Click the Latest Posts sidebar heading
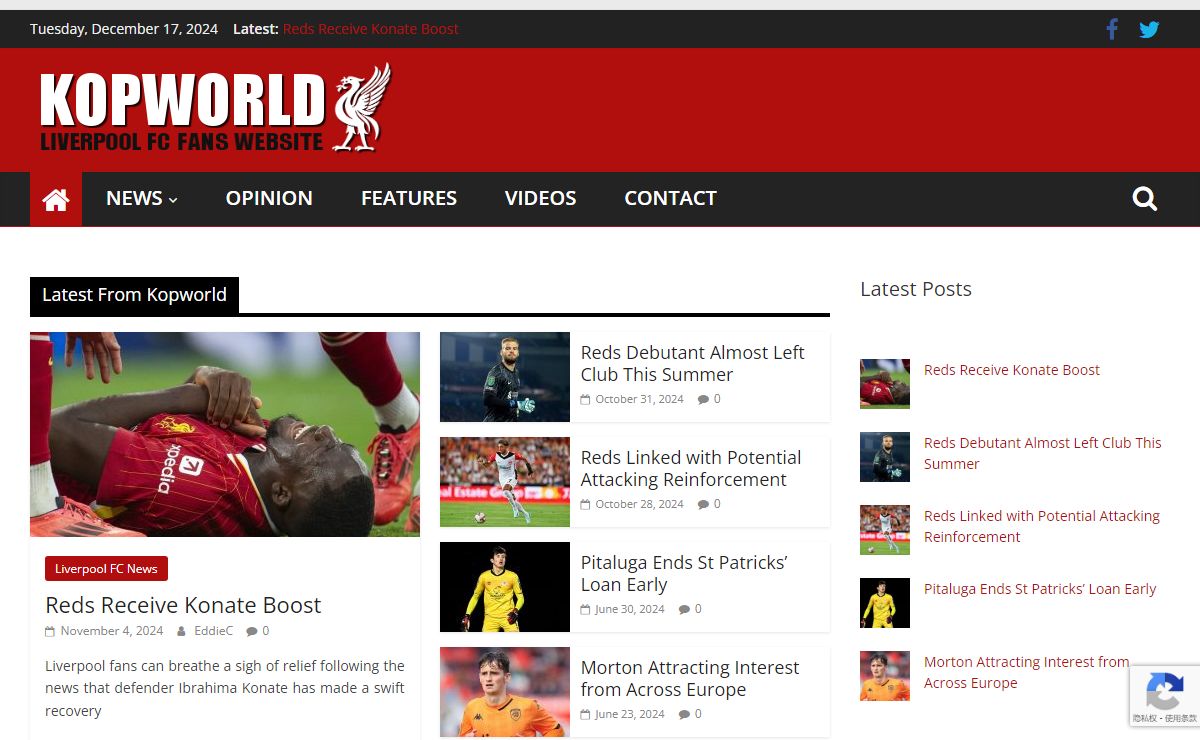The image size is (1200, 740). (916, 289)
